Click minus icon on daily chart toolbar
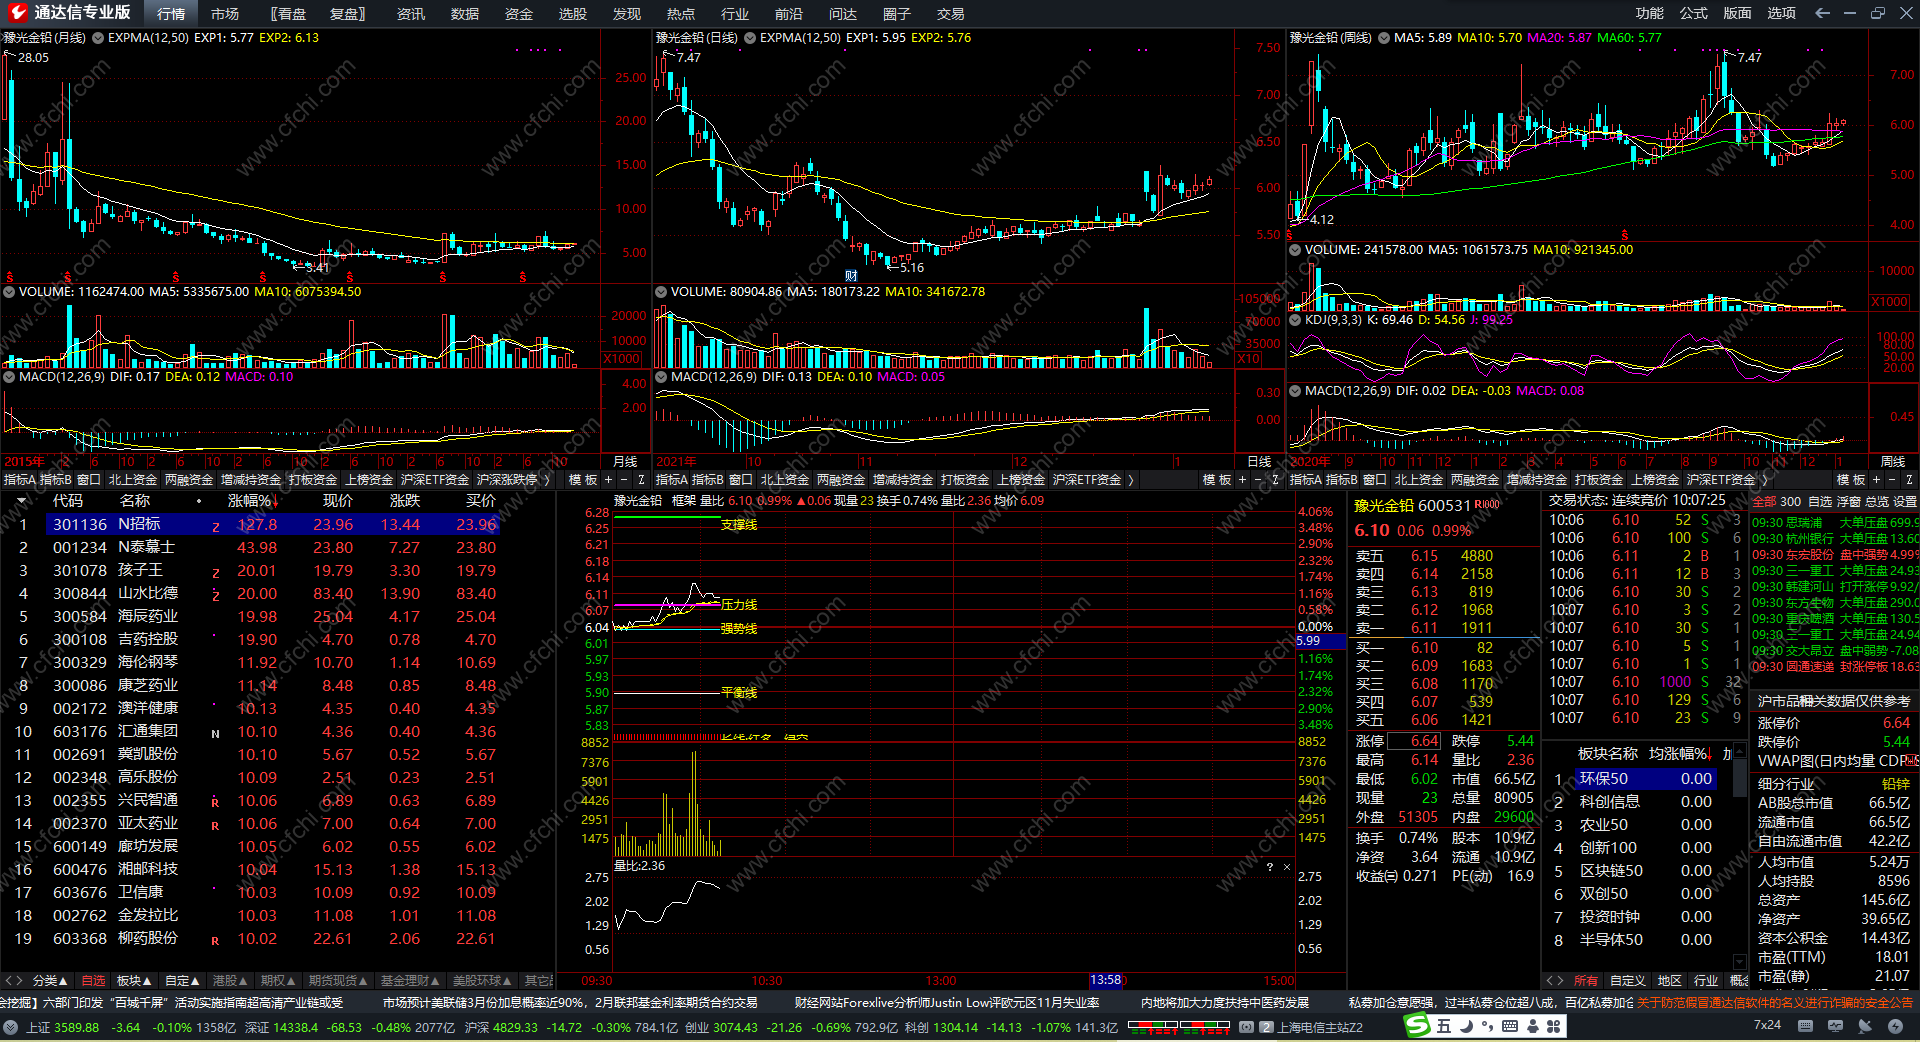Viewport: 1920px width, 1042px height. (1258, 480)
